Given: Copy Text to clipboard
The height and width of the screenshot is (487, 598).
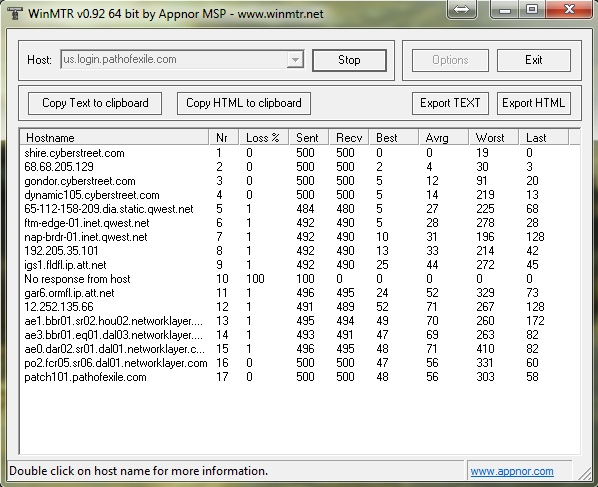Looking at the screenshot, I should pyautogui.click(x=95, y=103).
